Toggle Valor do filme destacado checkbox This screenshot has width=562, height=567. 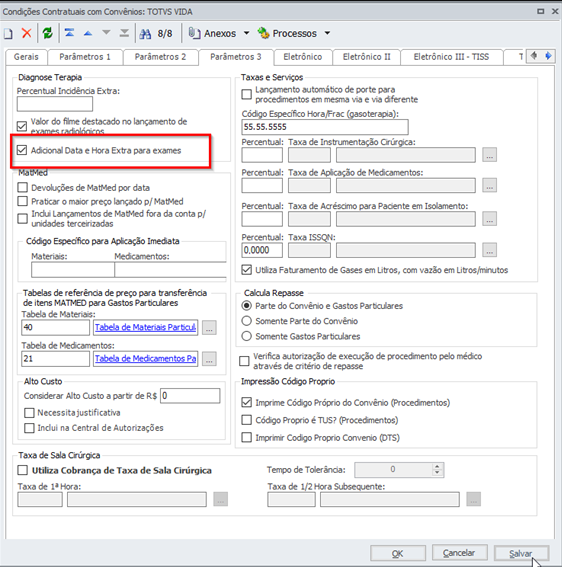click(22, 126)
